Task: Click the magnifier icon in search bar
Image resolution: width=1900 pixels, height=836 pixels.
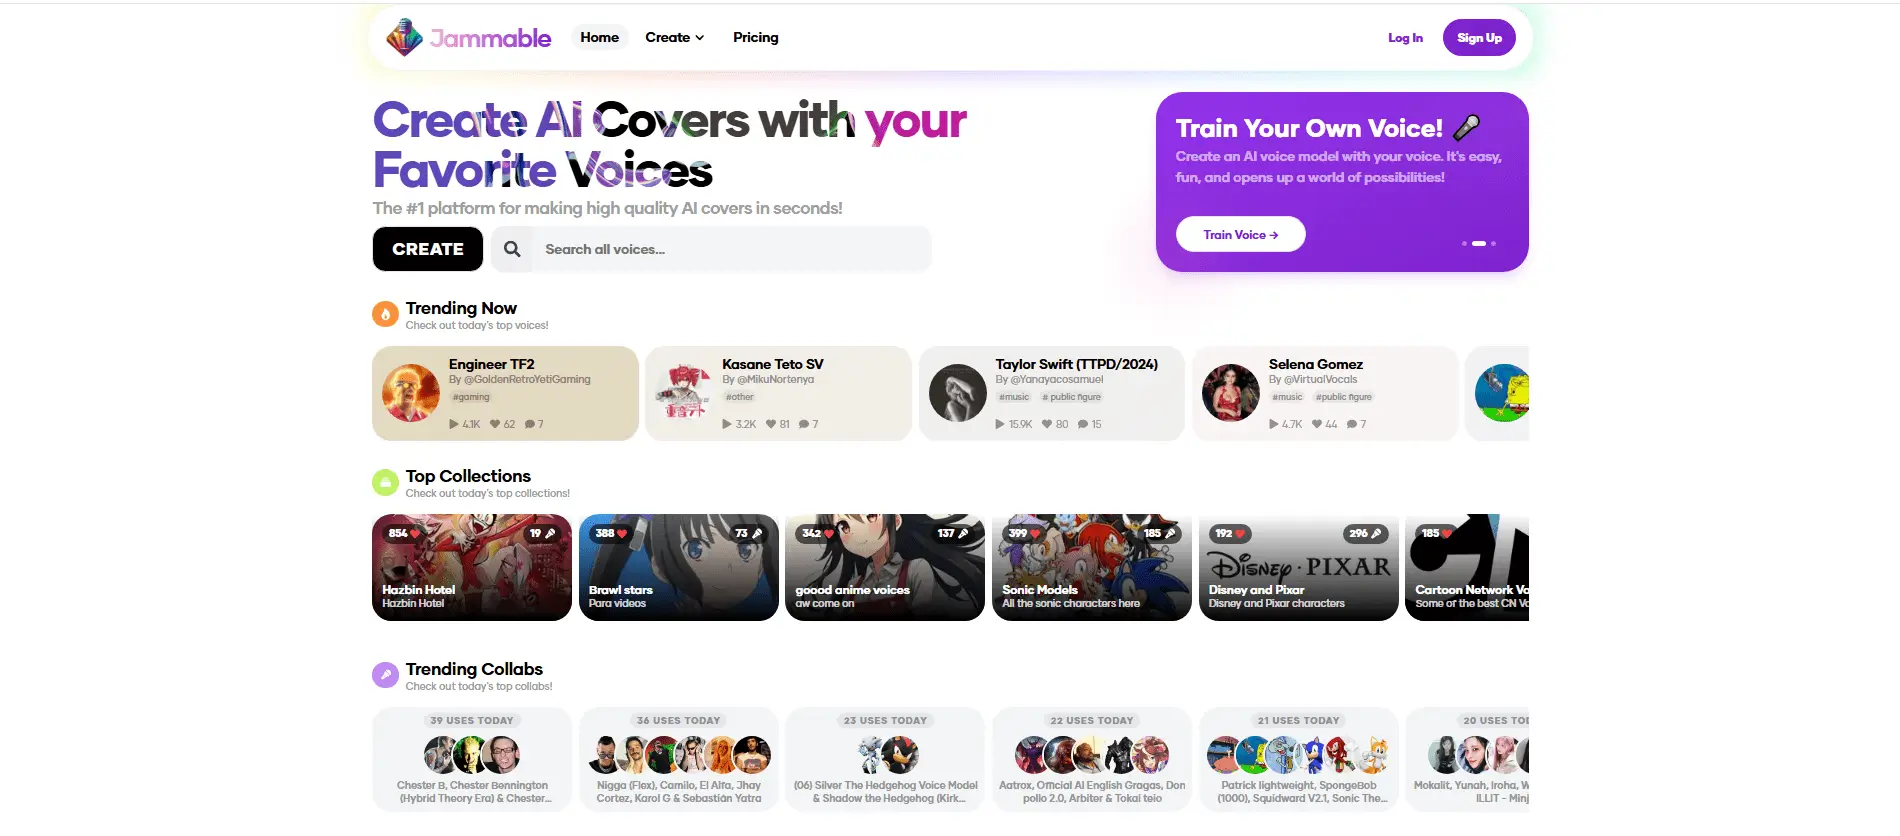Action: pyautogui.click(x=512, y=249)
